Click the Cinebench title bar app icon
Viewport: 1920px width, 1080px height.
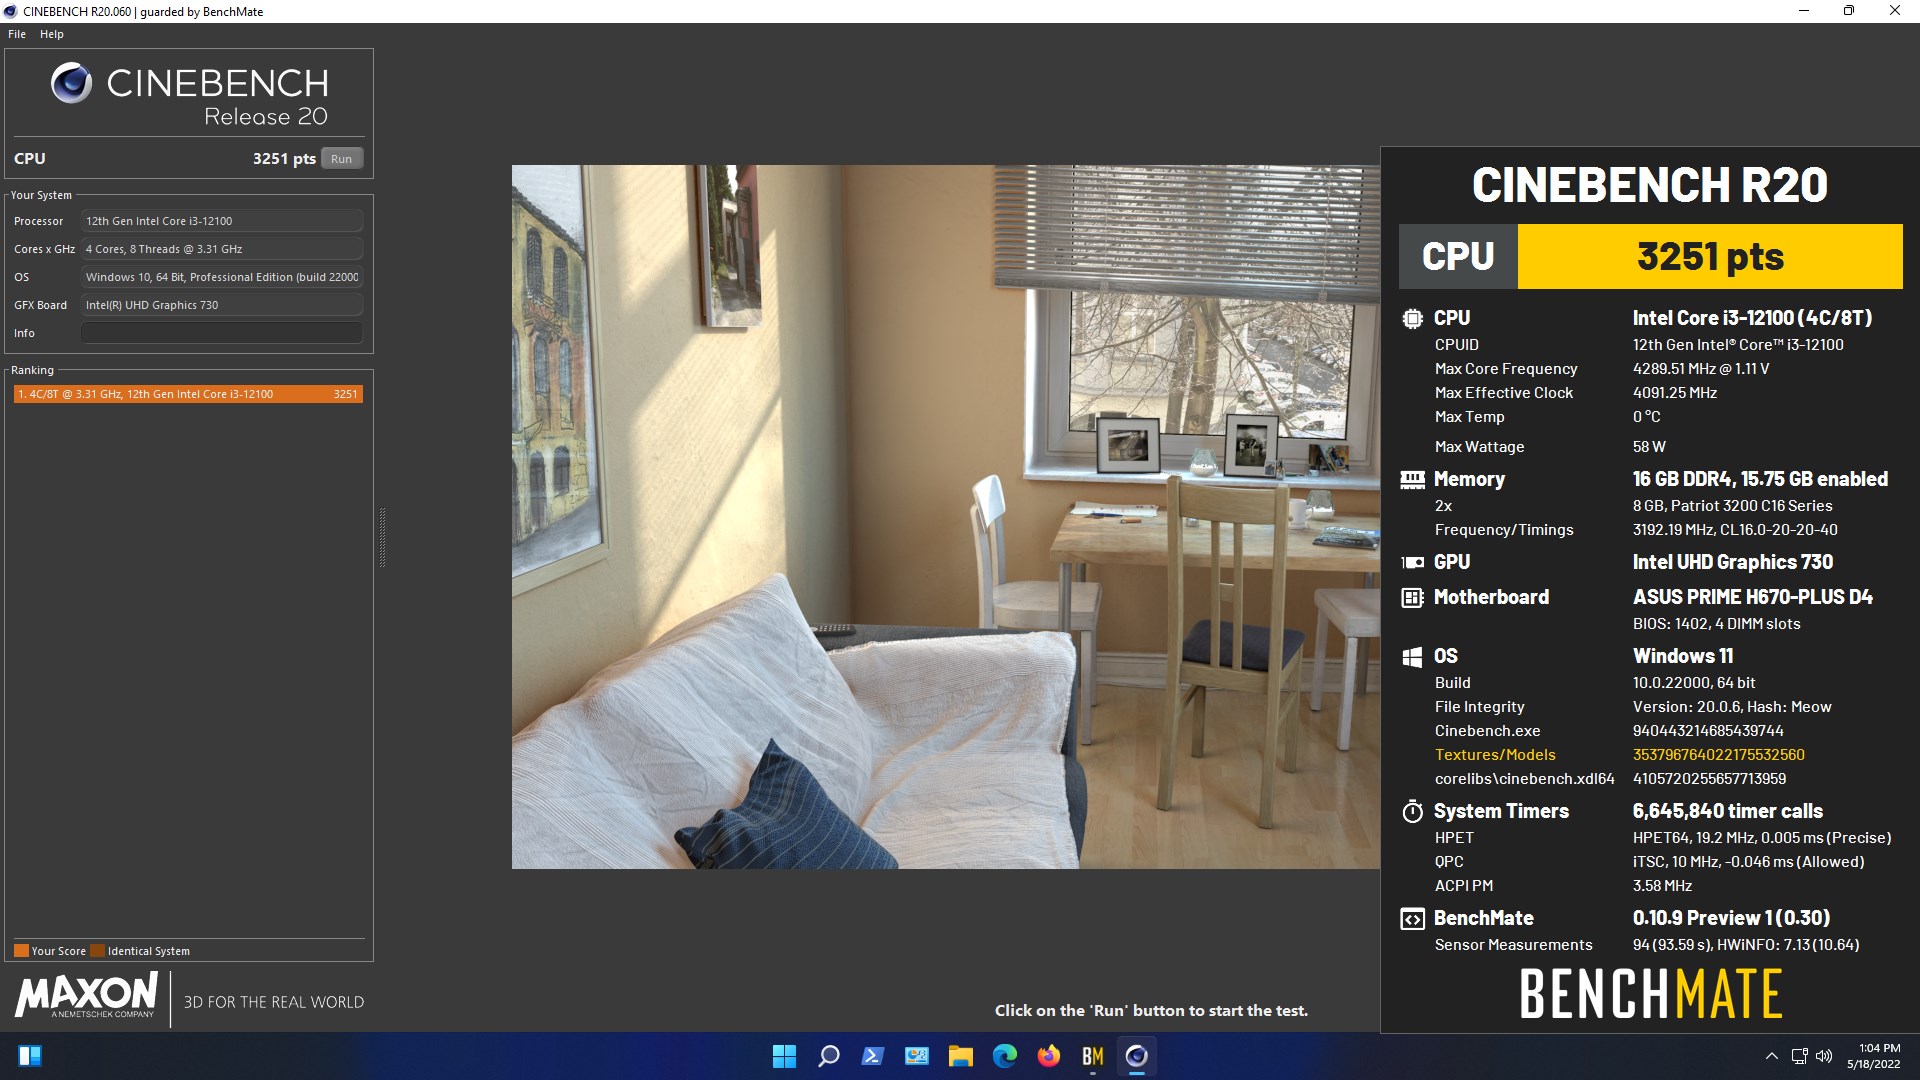pos(10,11)
